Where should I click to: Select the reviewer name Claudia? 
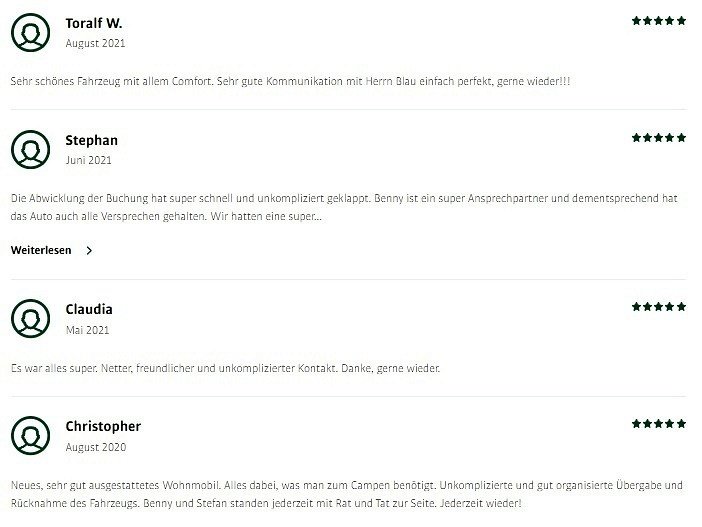(x=89, y=309)
